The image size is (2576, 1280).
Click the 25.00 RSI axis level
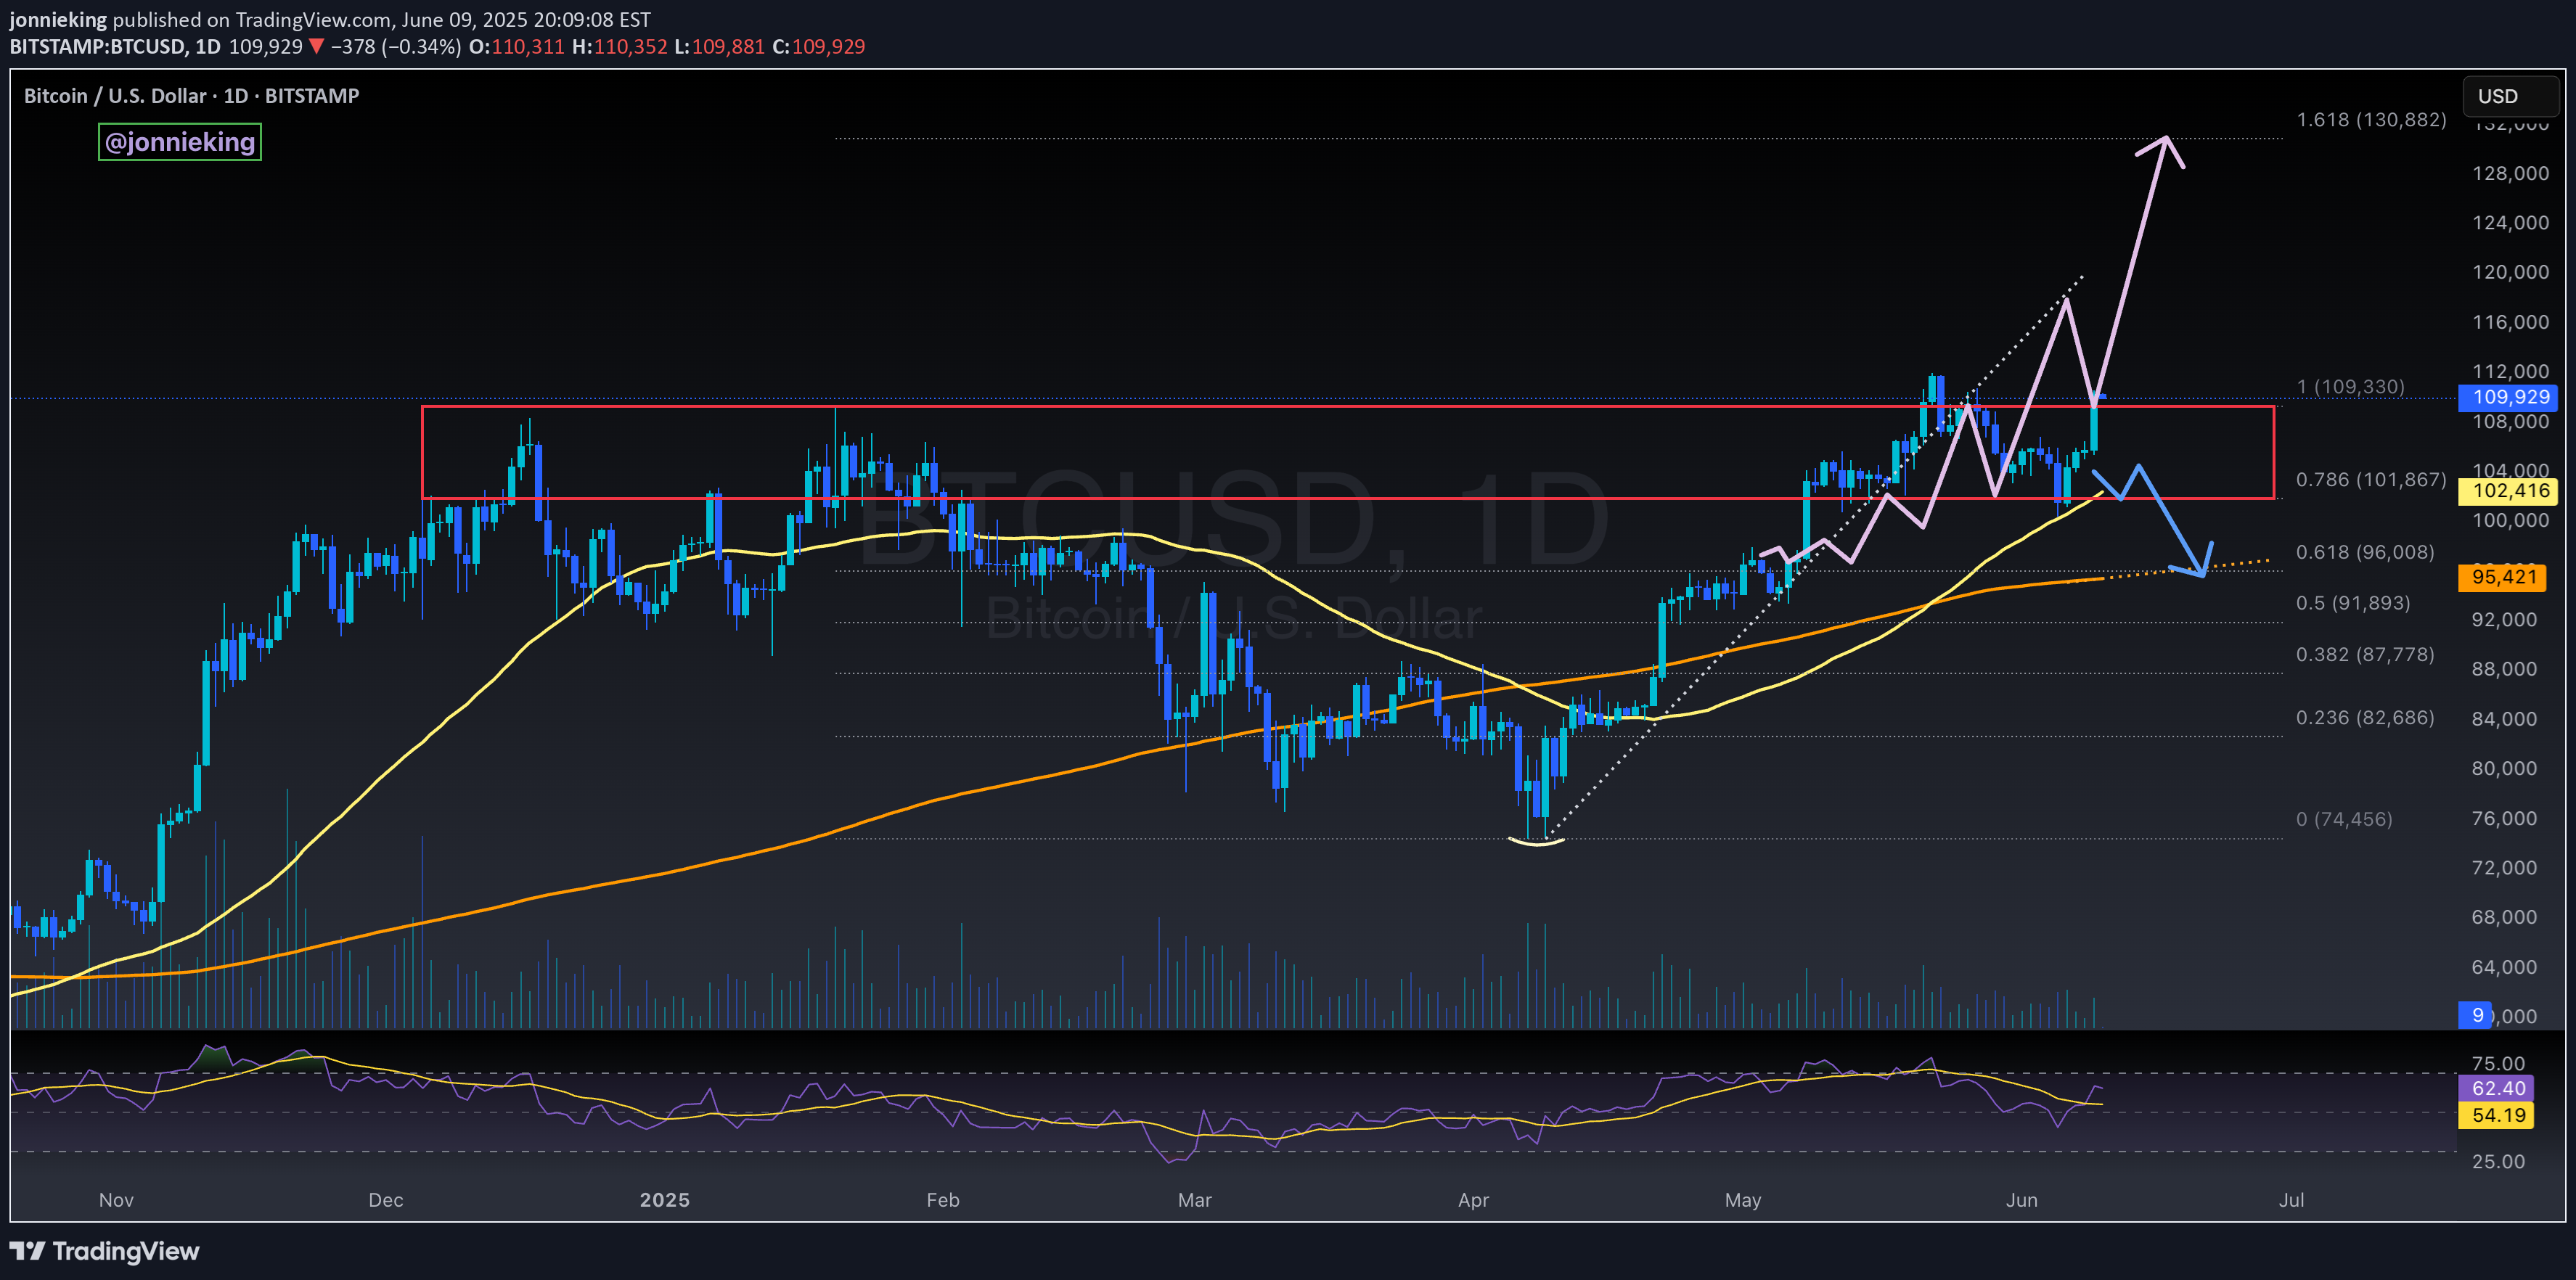coord(2498,1162)
